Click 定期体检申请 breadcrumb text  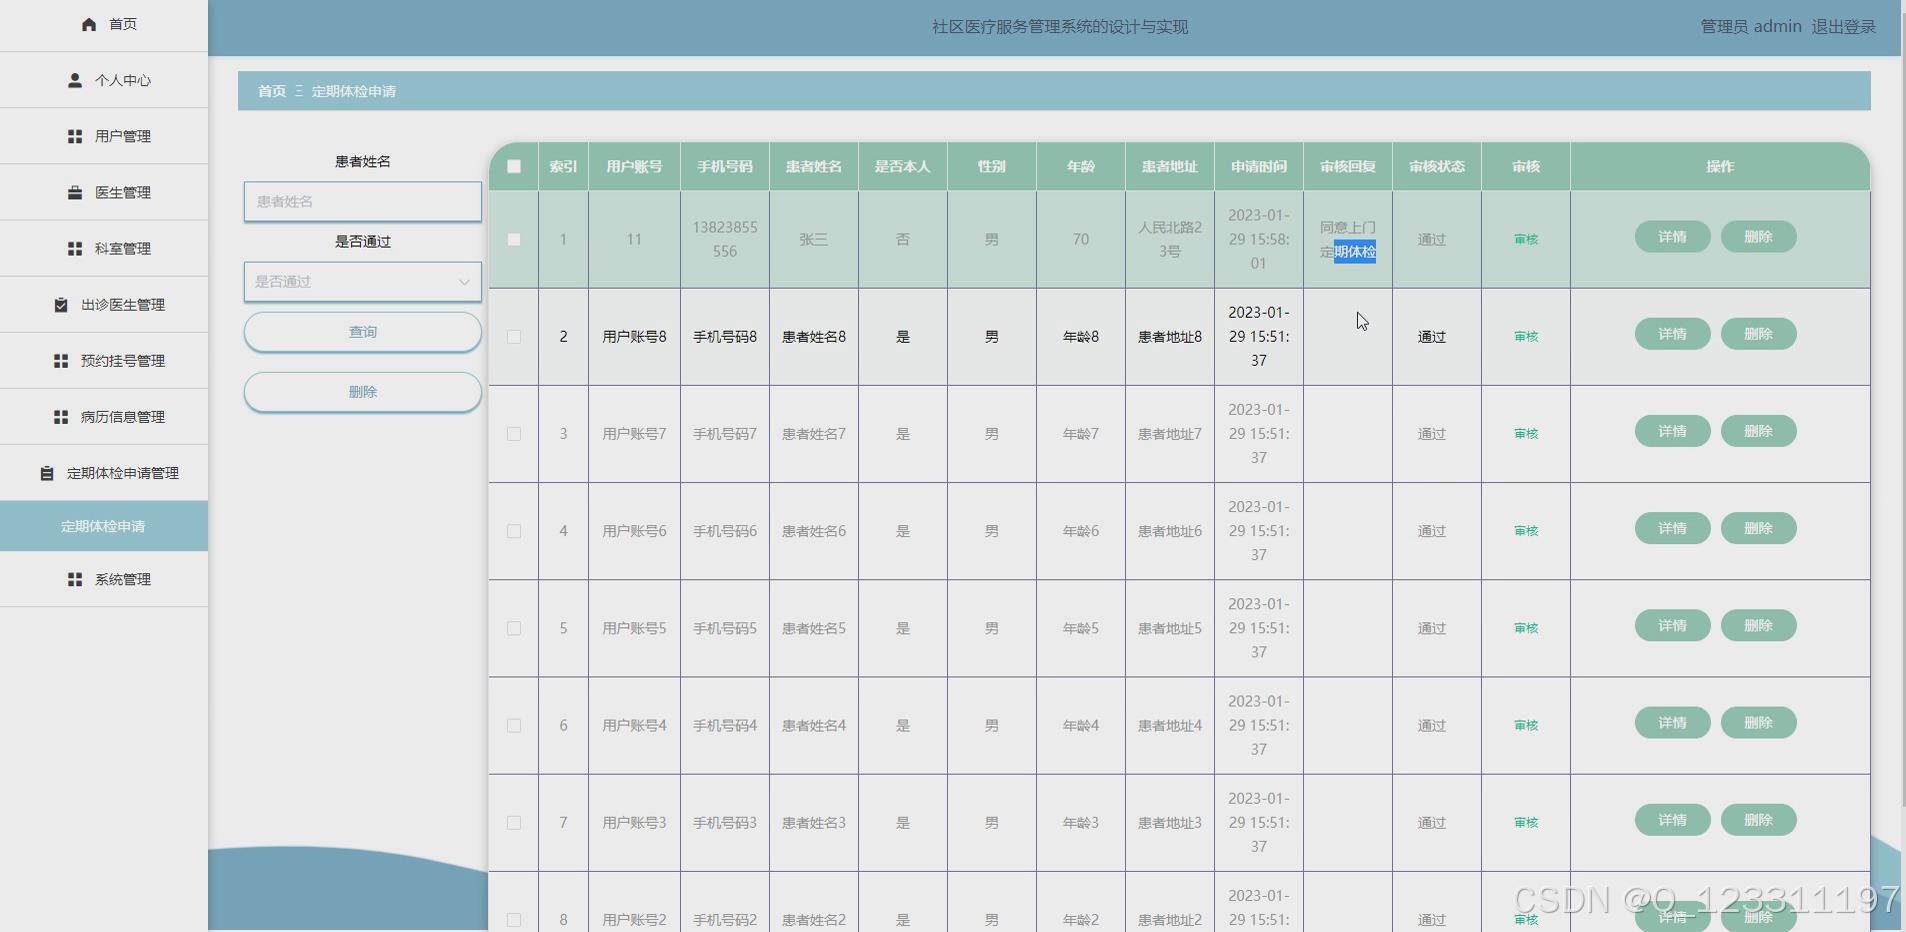point(354,91)
